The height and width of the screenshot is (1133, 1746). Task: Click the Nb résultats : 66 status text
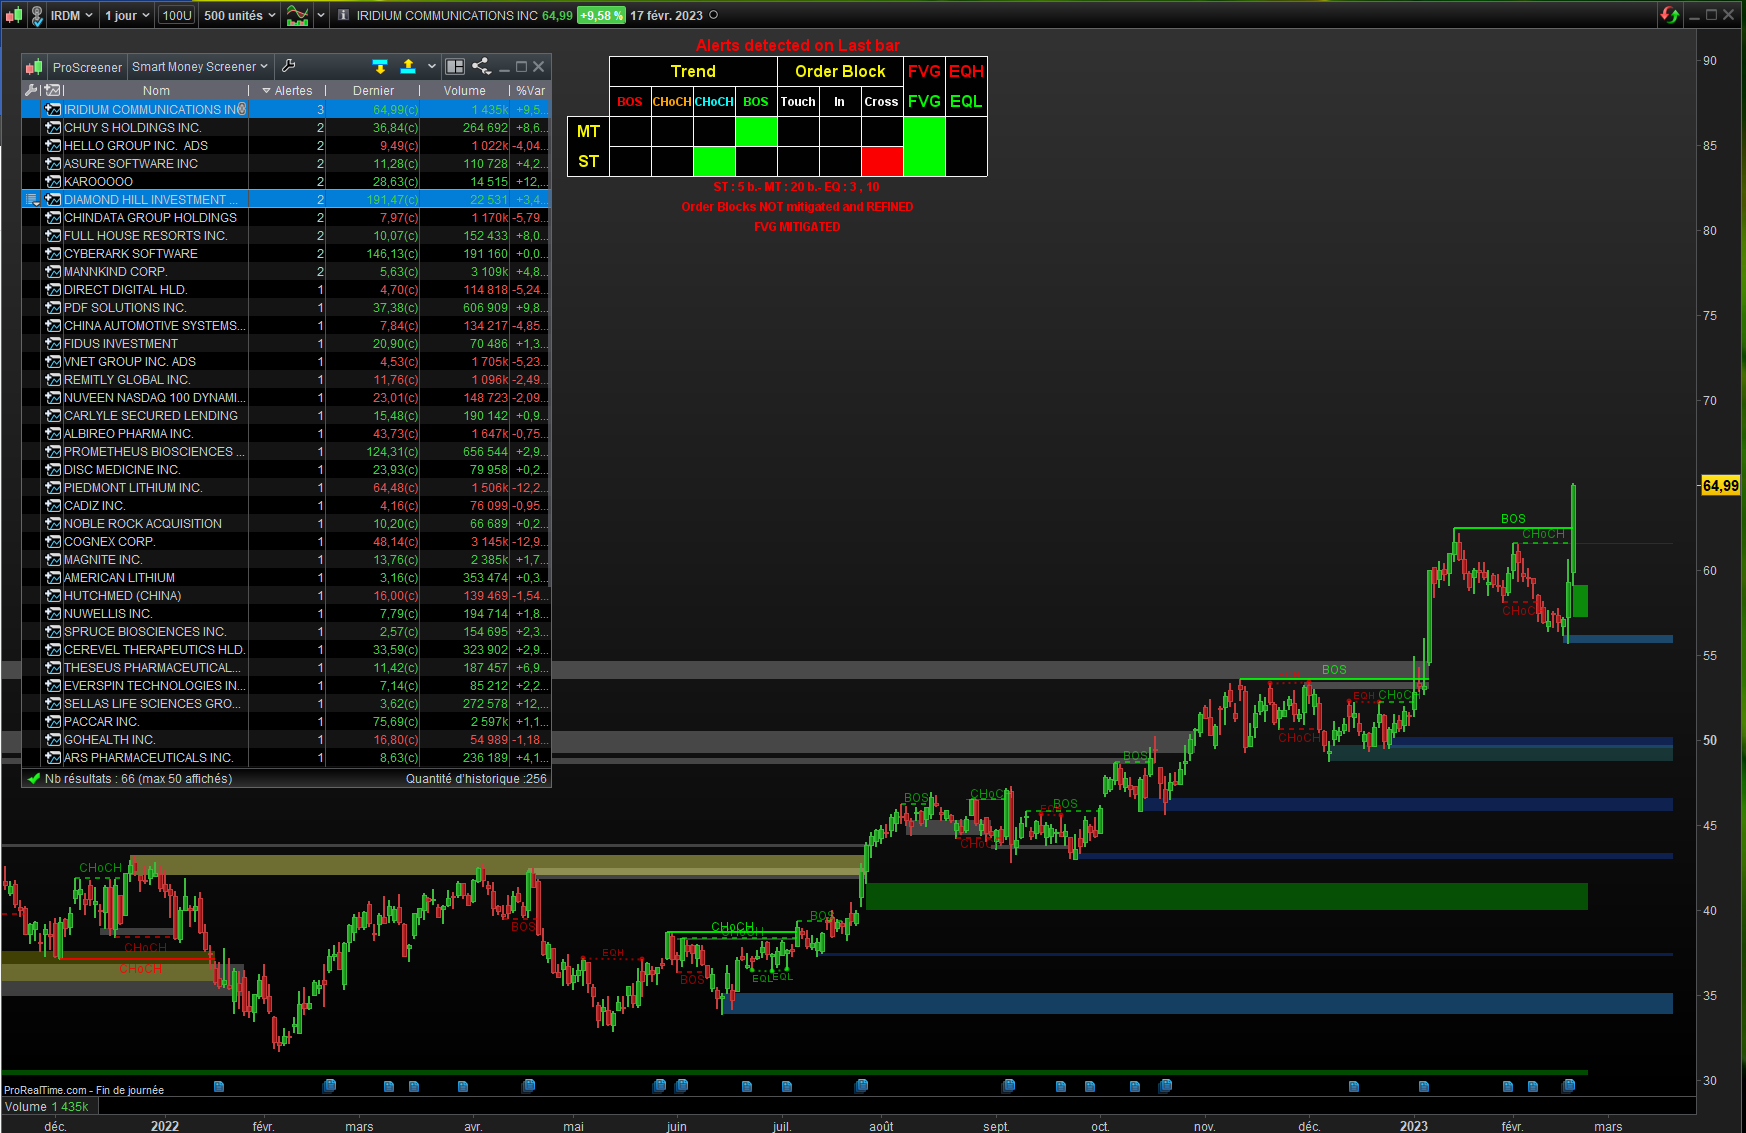(x=138, y=778)
